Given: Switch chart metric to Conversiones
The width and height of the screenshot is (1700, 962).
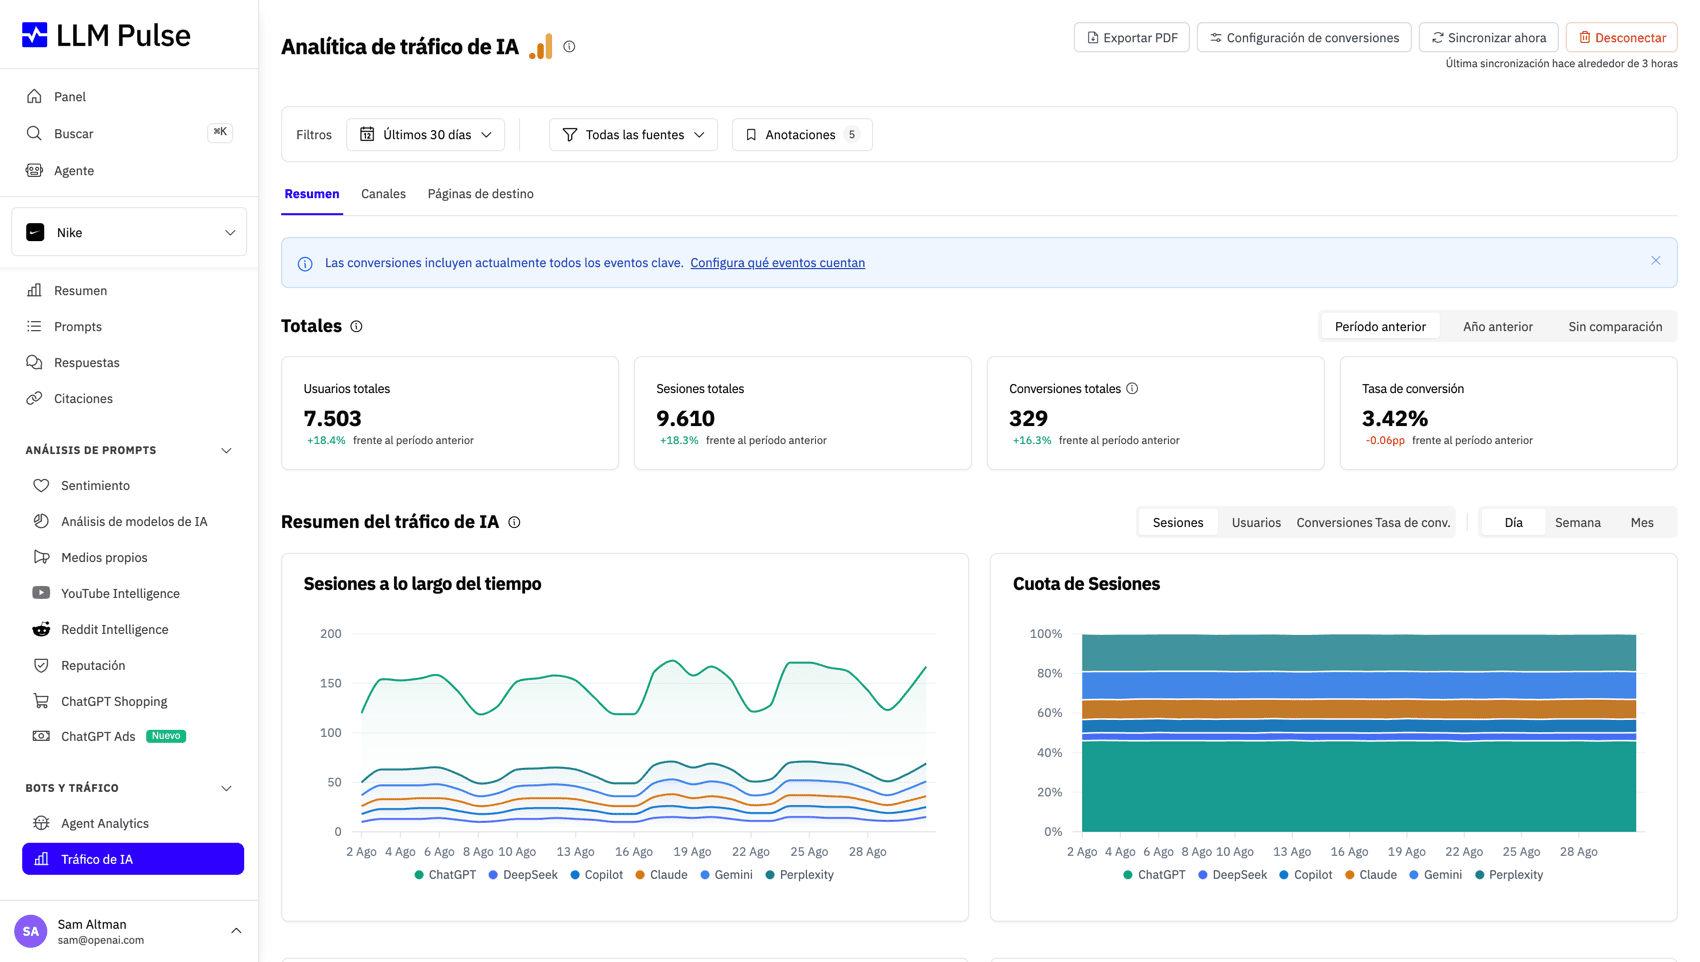Looking at the screenshot, I should (1334, 523).
